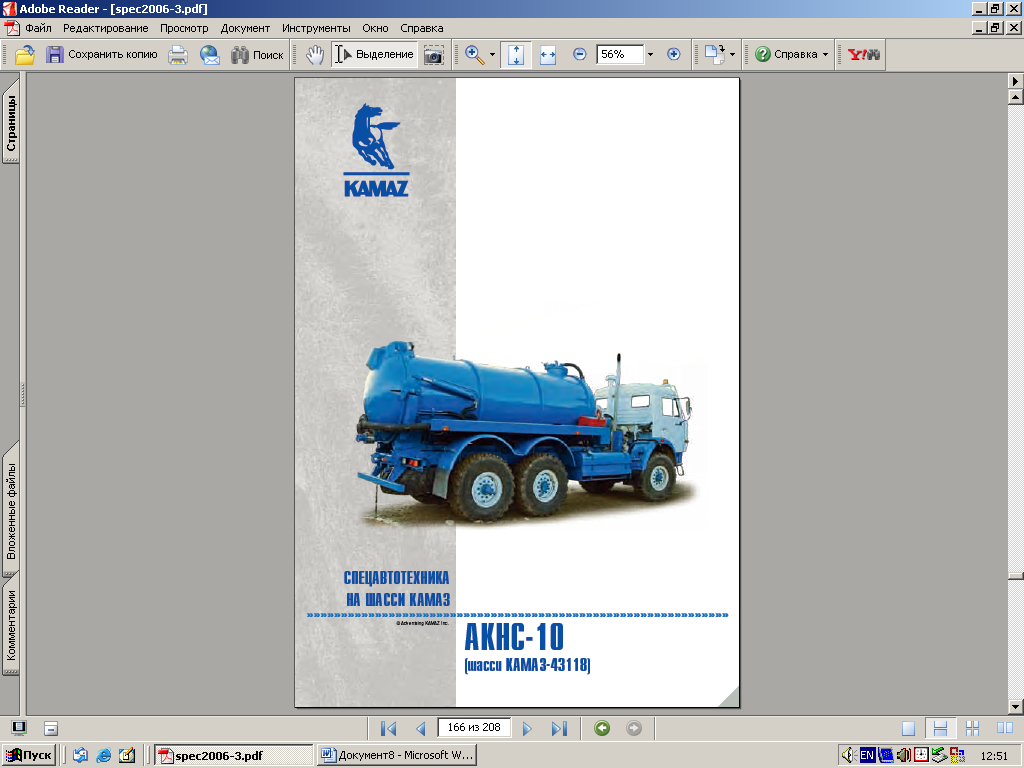This screenshot has height=768, width=1024.
Task: Open the Редактирование menu
Action: 105,28
